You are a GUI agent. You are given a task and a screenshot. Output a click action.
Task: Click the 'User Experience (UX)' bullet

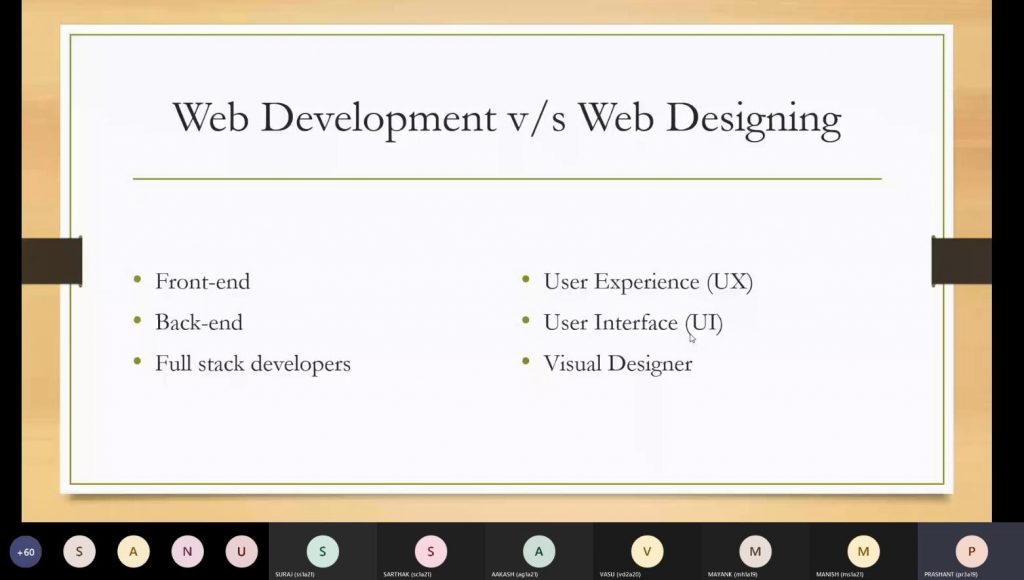tap(648, 282)
